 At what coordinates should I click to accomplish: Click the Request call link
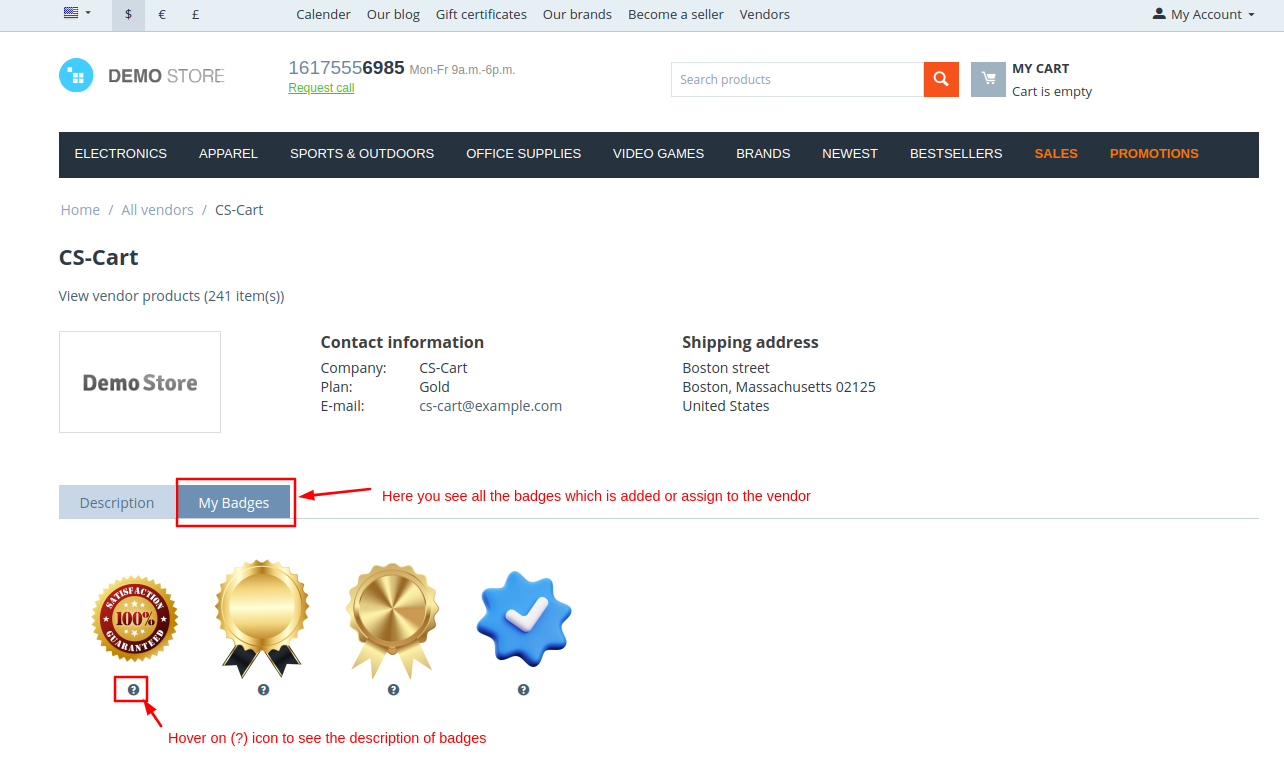[321, 88]
